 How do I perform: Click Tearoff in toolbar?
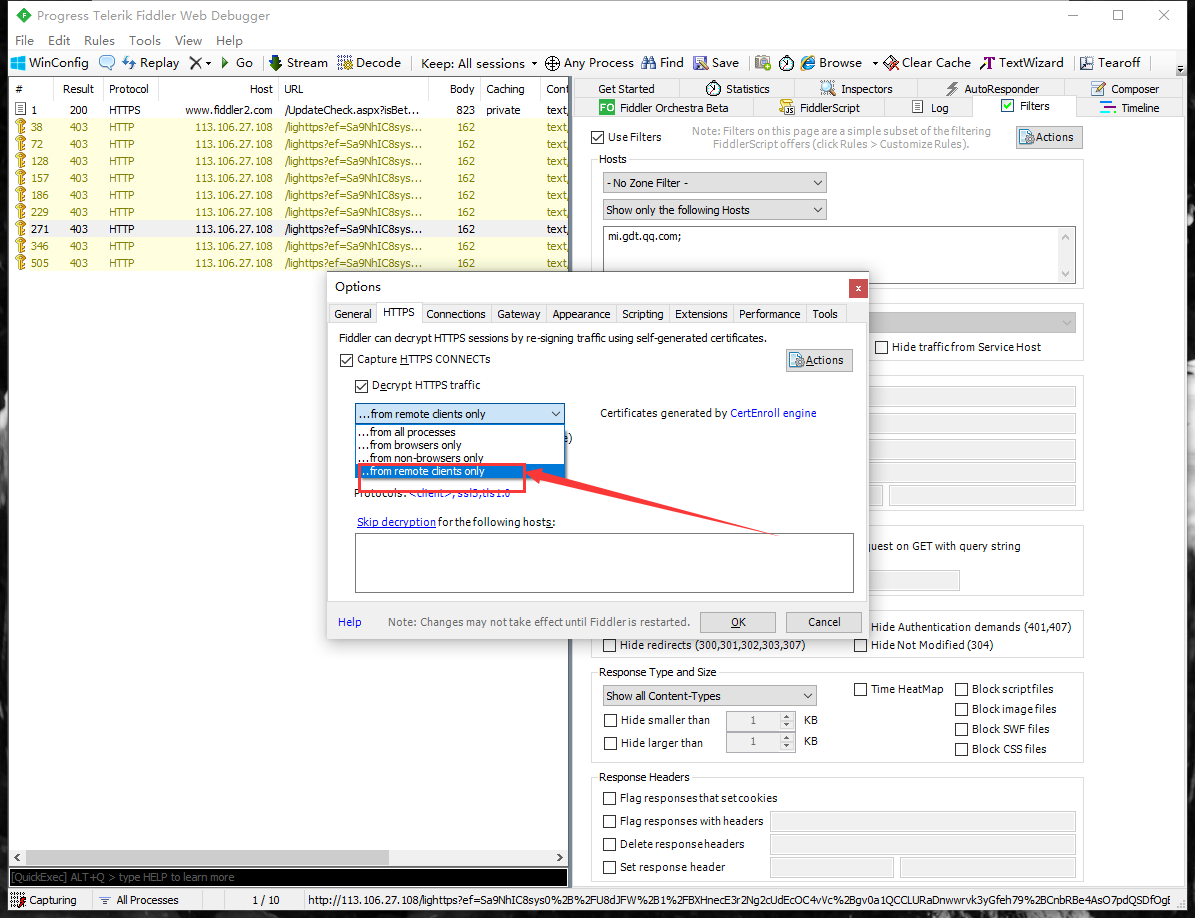coord(1110,63)
